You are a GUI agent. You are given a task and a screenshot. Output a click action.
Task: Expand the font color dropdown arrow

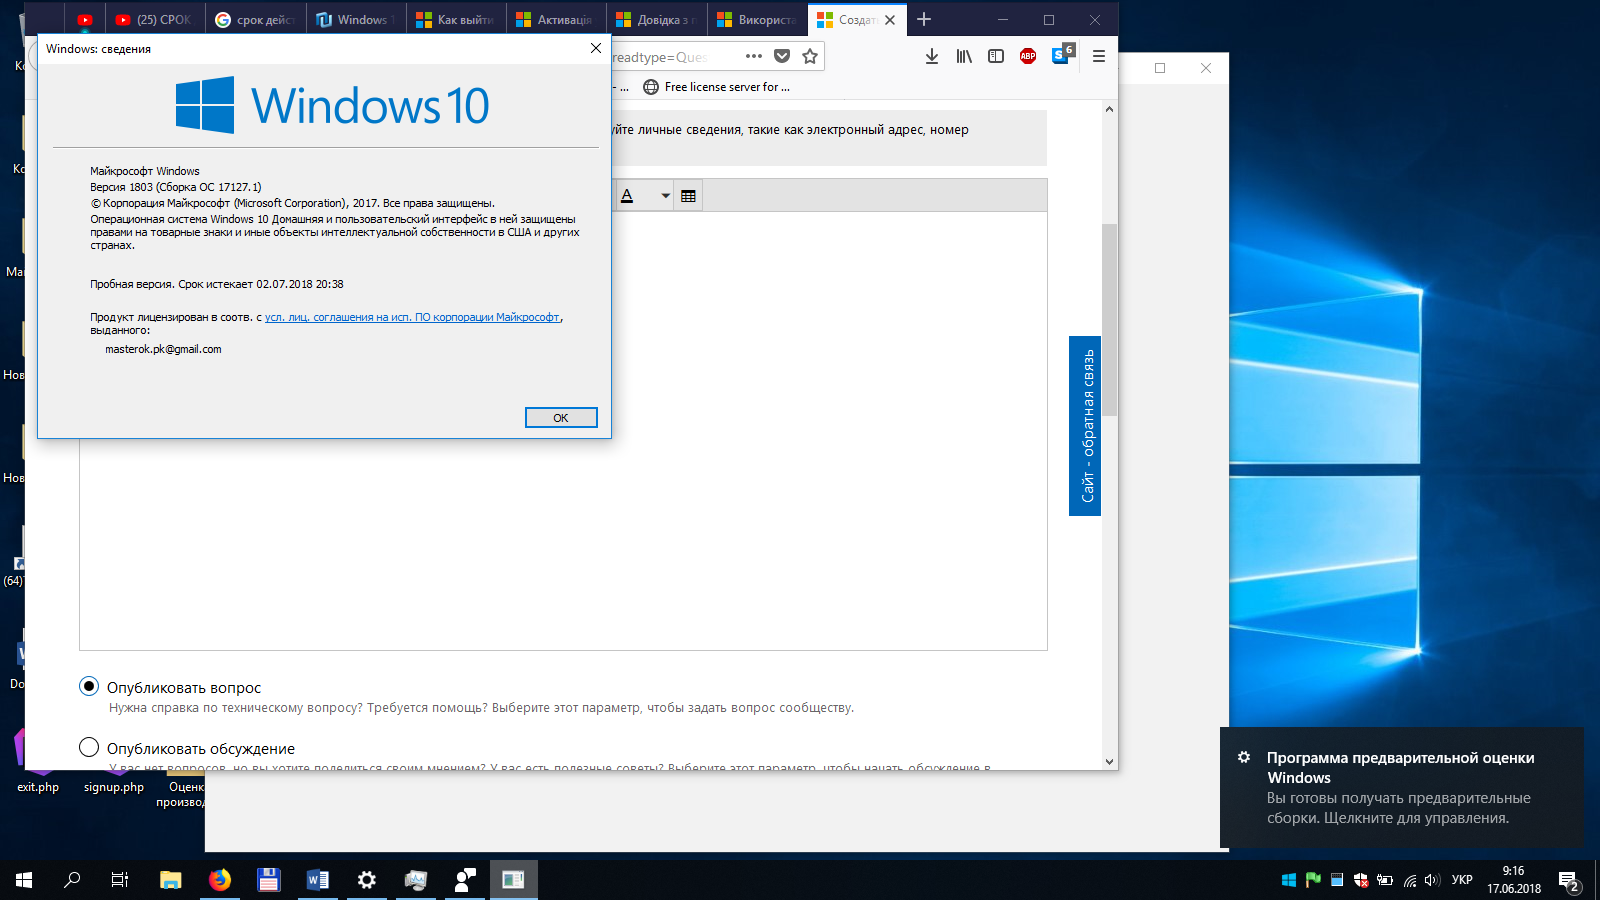tap(665, 196)
